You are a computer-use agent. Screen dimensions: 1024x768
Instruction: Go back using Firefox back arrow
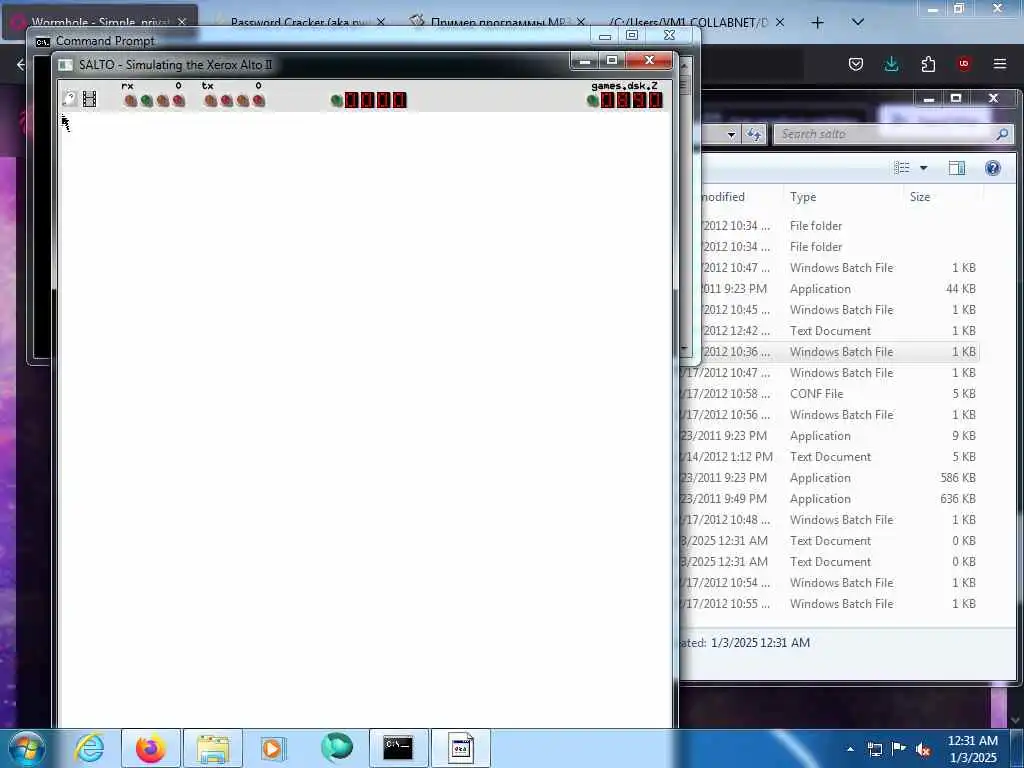click(x=20, y=64)
